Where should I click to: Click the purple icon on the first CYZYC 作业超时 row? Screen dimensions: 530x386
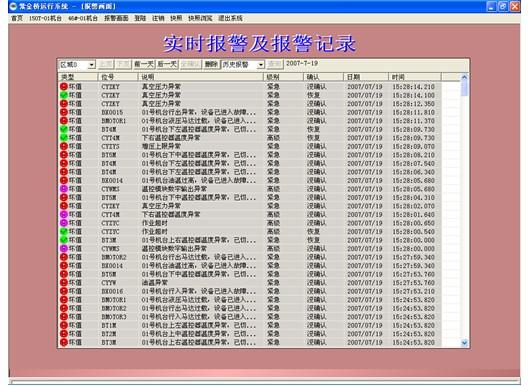64,223
